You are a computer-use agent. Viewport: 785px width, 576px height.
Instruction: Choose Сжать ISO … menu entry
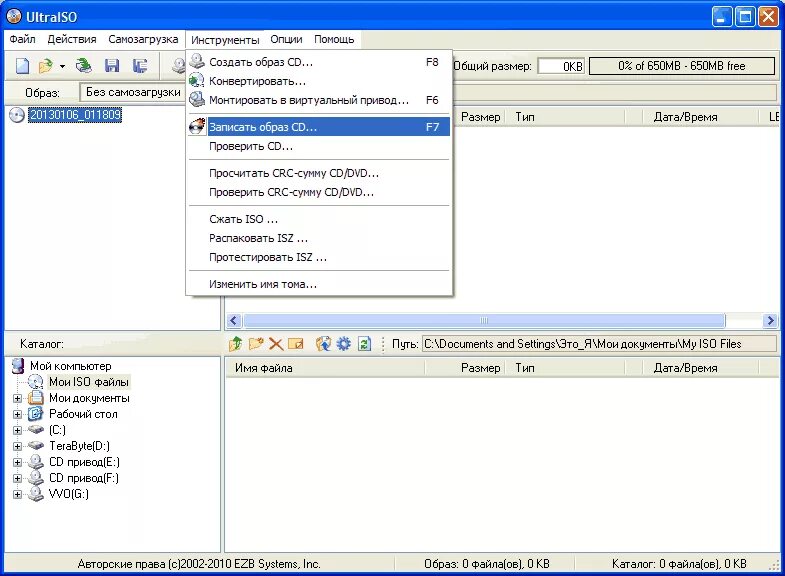point(319,219)
